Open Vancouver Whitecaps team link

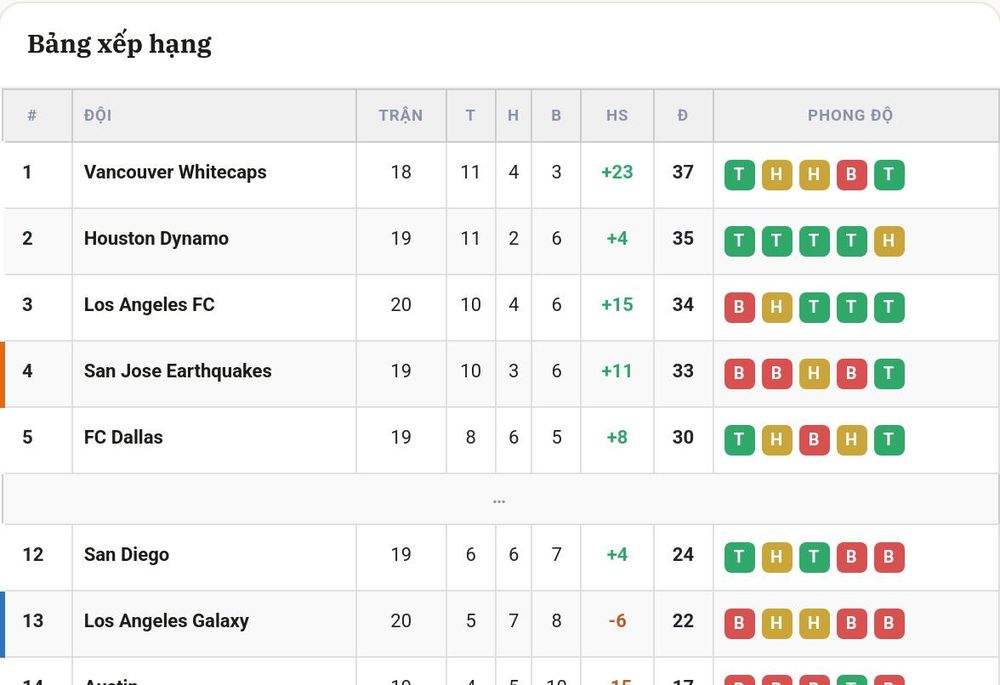[x=175, y=172]
